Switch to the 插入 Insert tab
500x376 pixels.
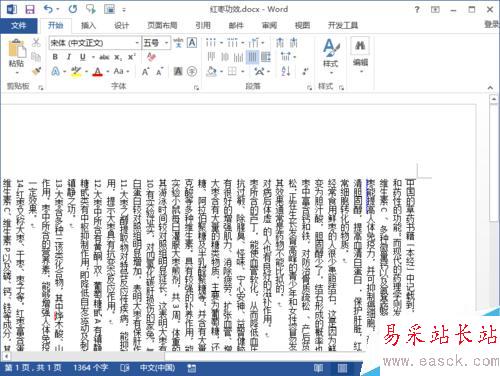pyautogui.click(x=88, y=25)
